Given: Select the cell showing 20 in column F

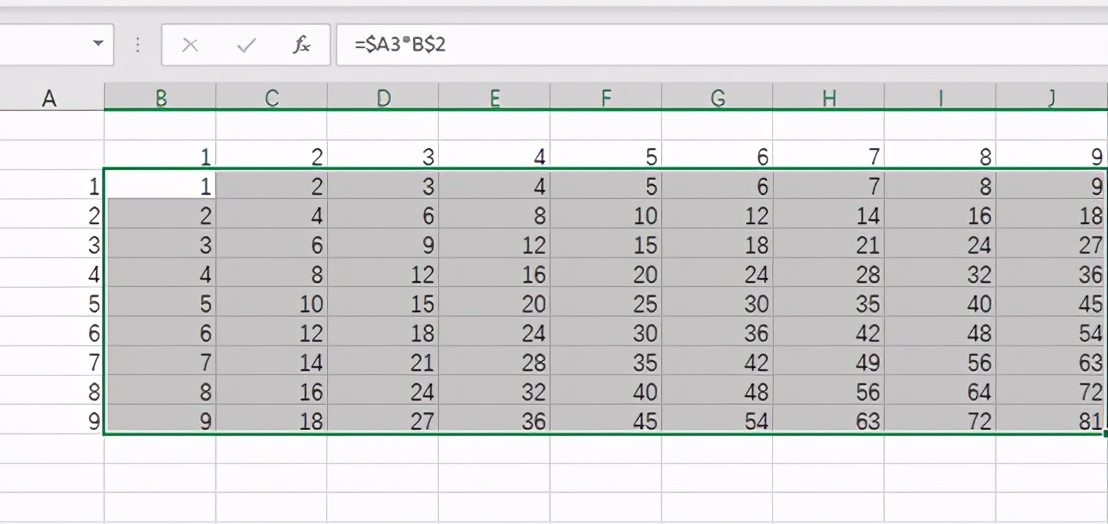Looking at the screenshot, I should (605, 273).
